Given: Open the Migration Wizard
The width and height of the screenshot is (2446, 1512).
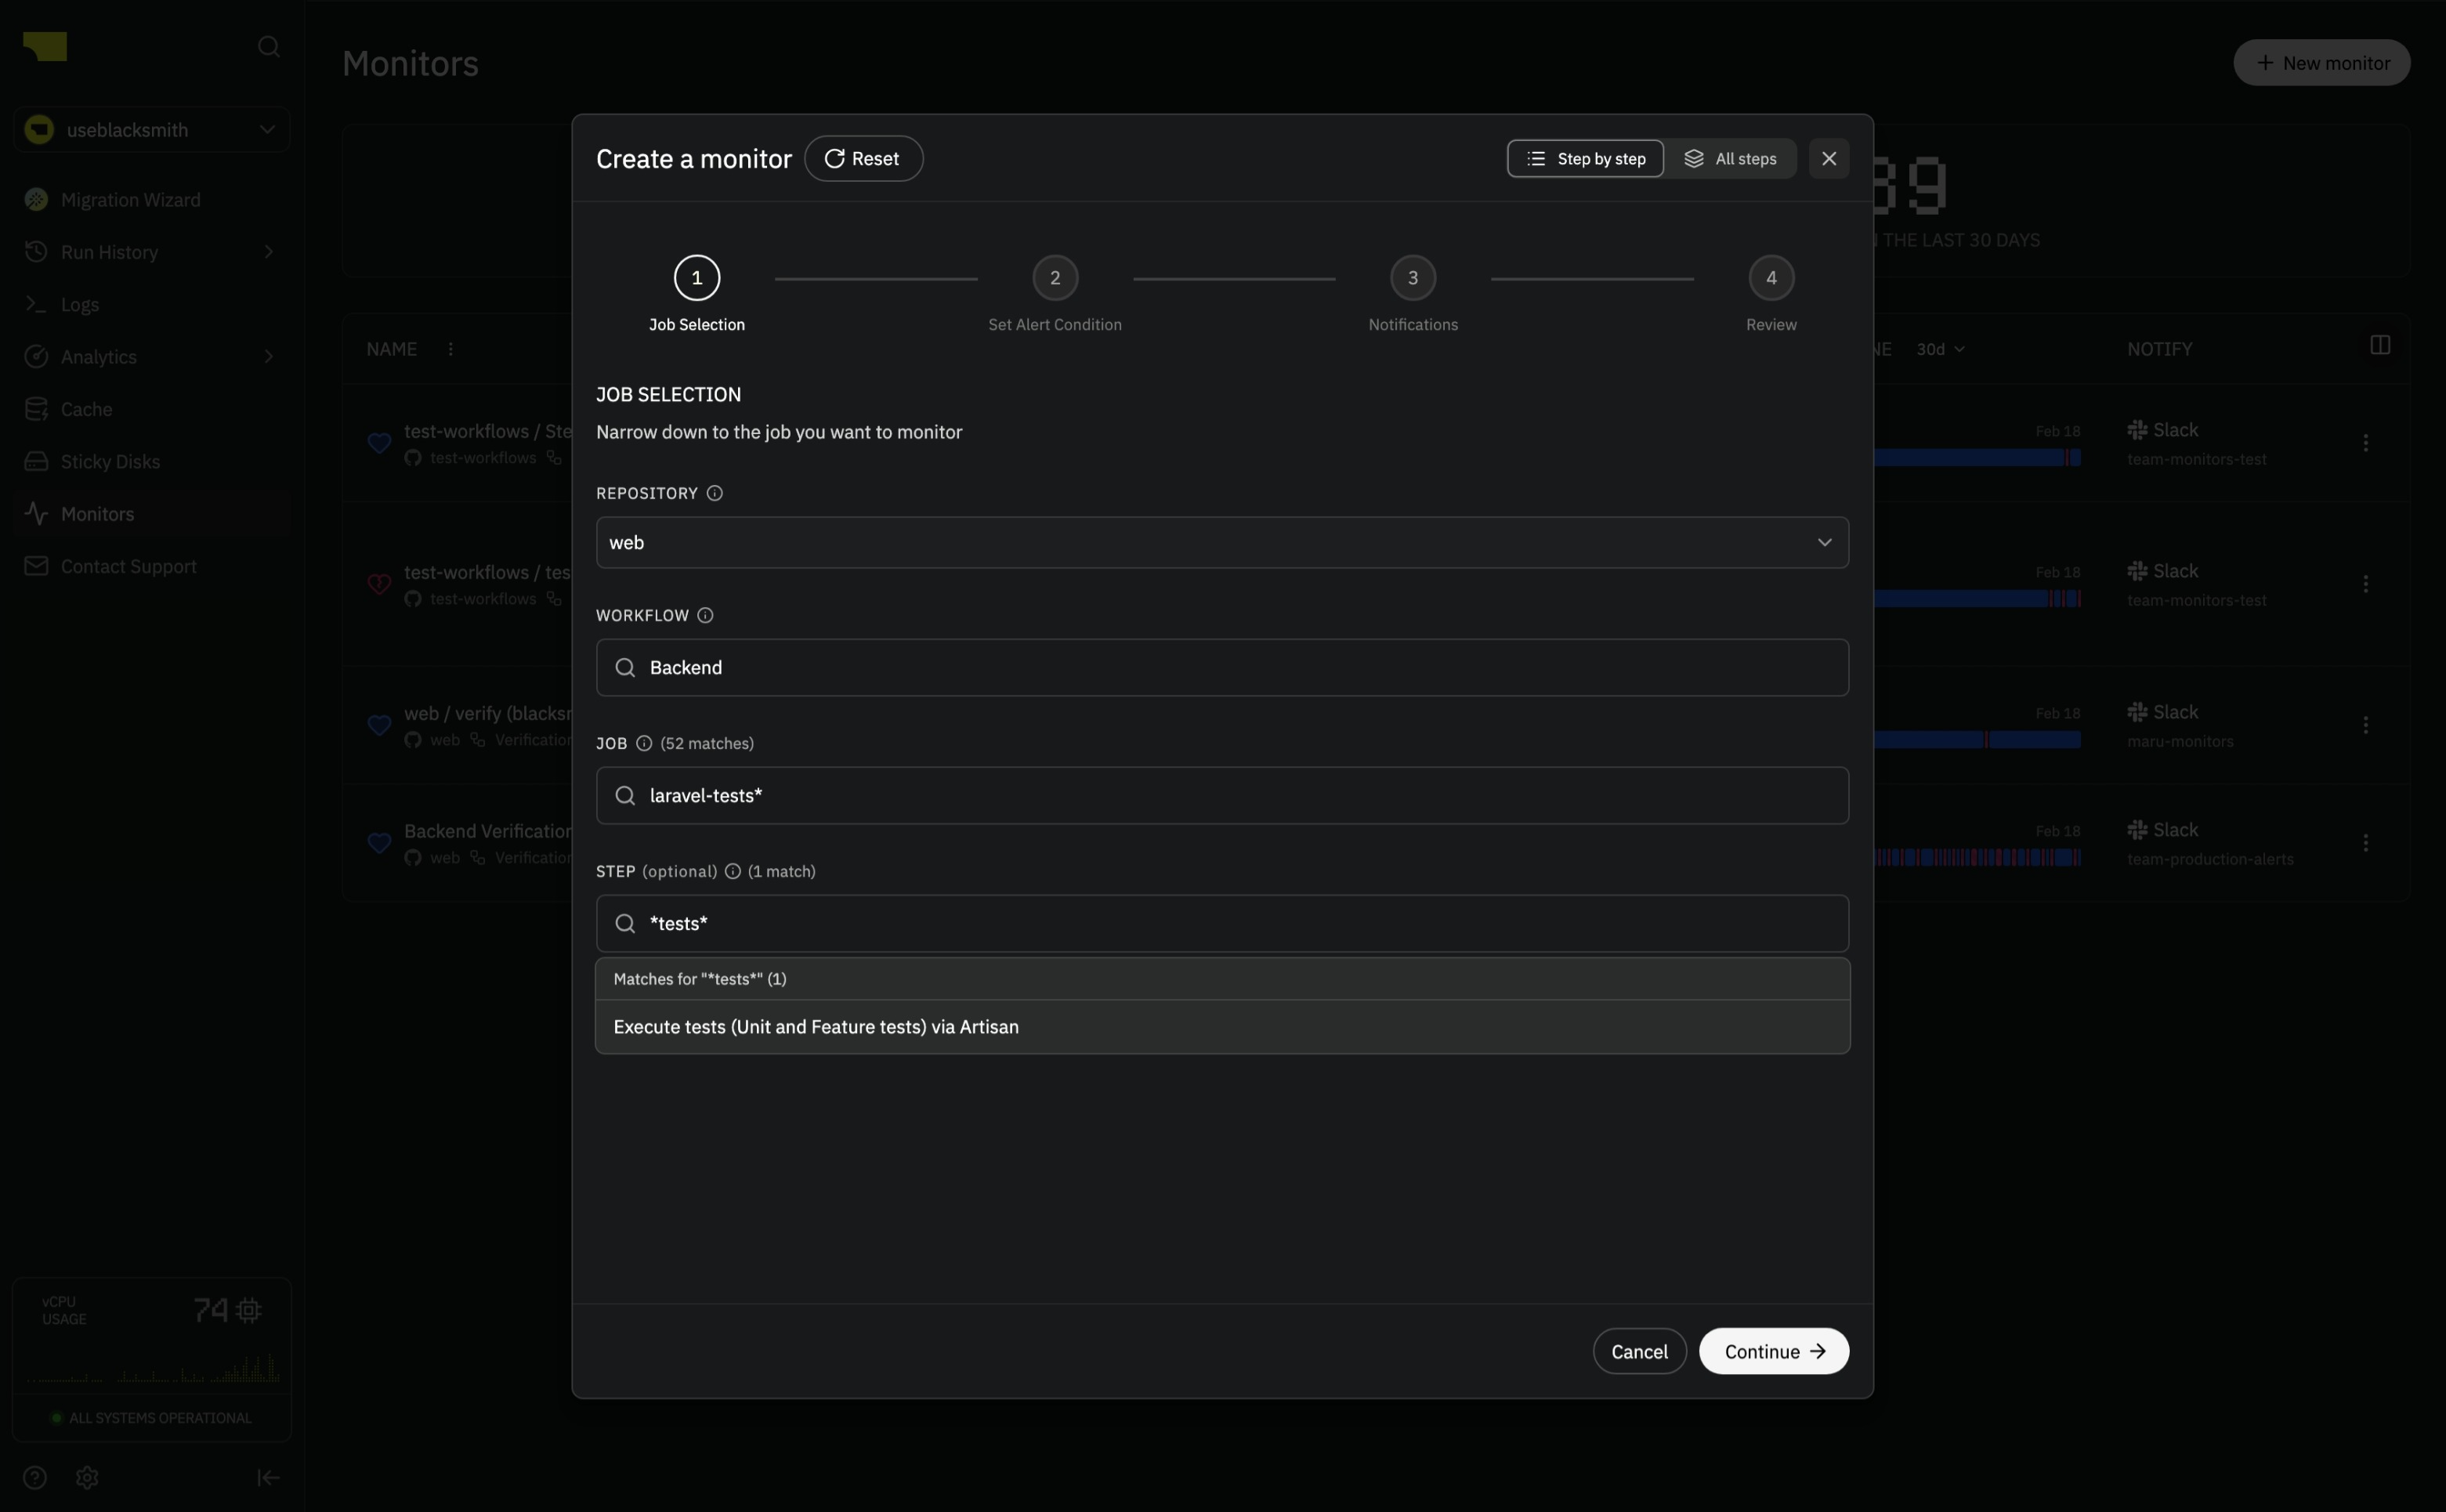Looking at the screenshot, I should click(130, 199).
